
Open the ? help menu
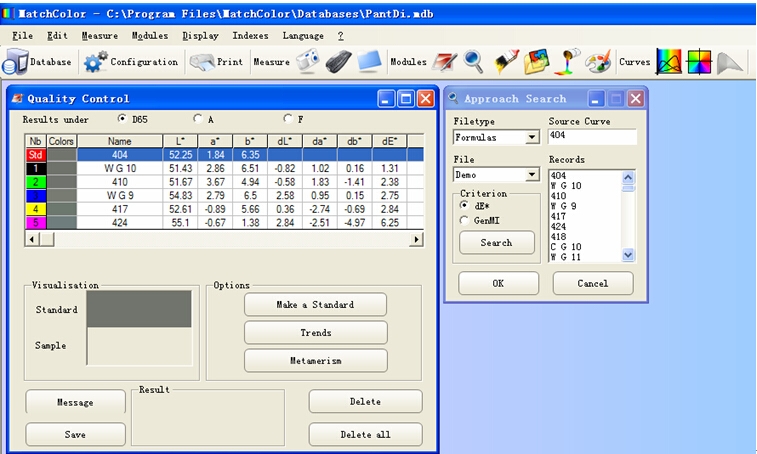point(340,36)
